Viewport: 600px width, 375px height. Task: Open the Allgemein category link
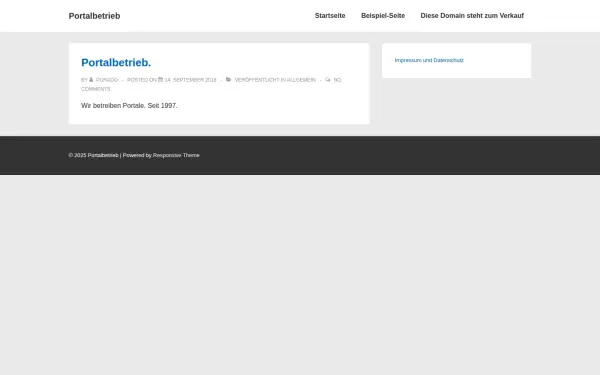pos(301,80)
